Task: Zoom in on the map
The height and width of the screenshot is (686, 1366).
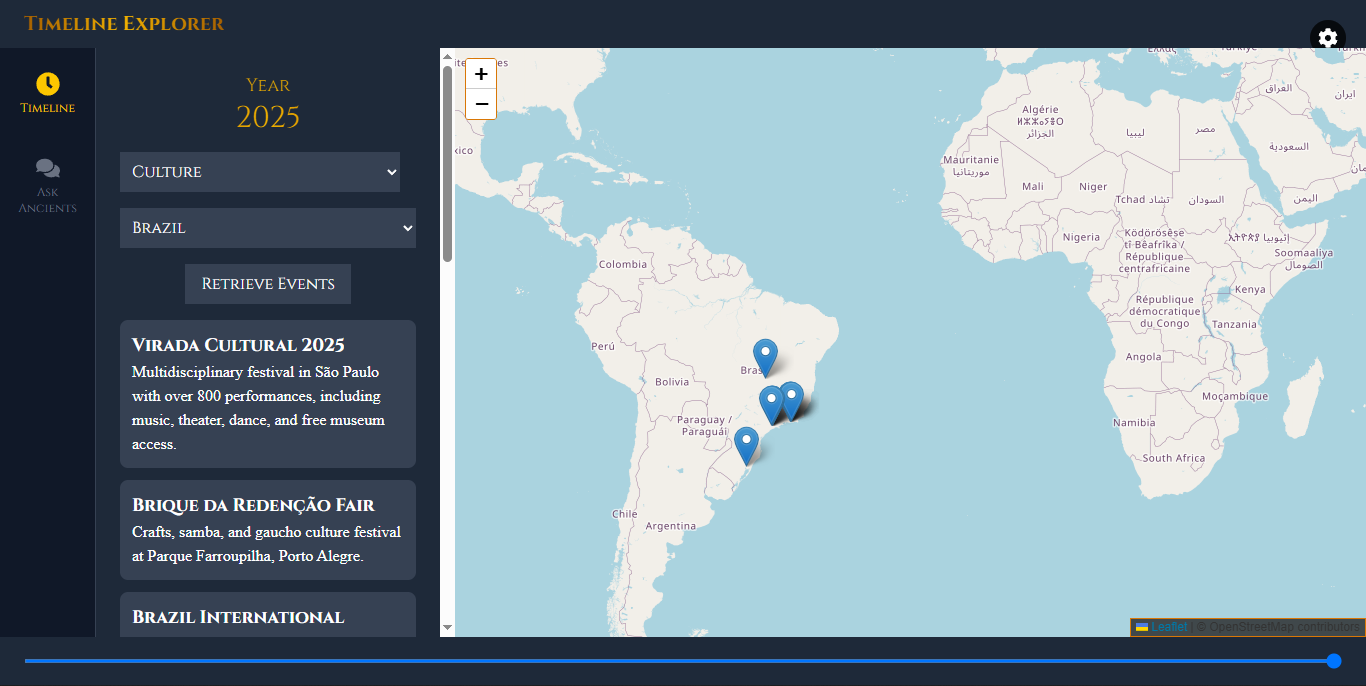Action: [x=481, y=74]
